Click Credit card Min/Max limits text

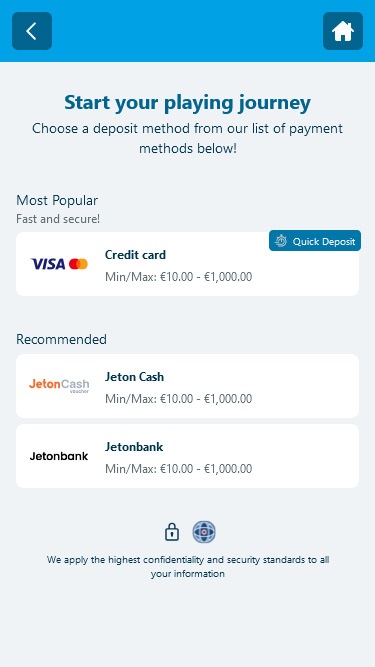[x=179, y=277]
